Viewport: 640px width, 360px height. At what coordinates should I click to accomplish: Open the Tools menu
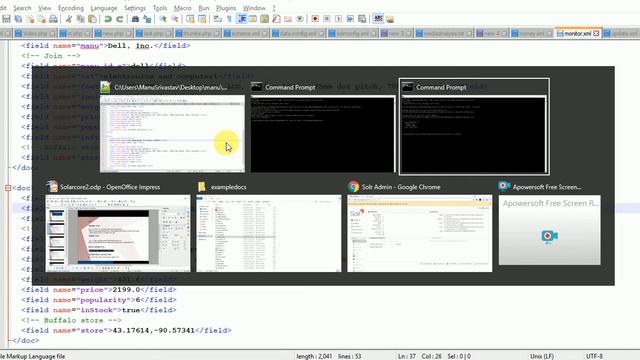tap(160, 8)
